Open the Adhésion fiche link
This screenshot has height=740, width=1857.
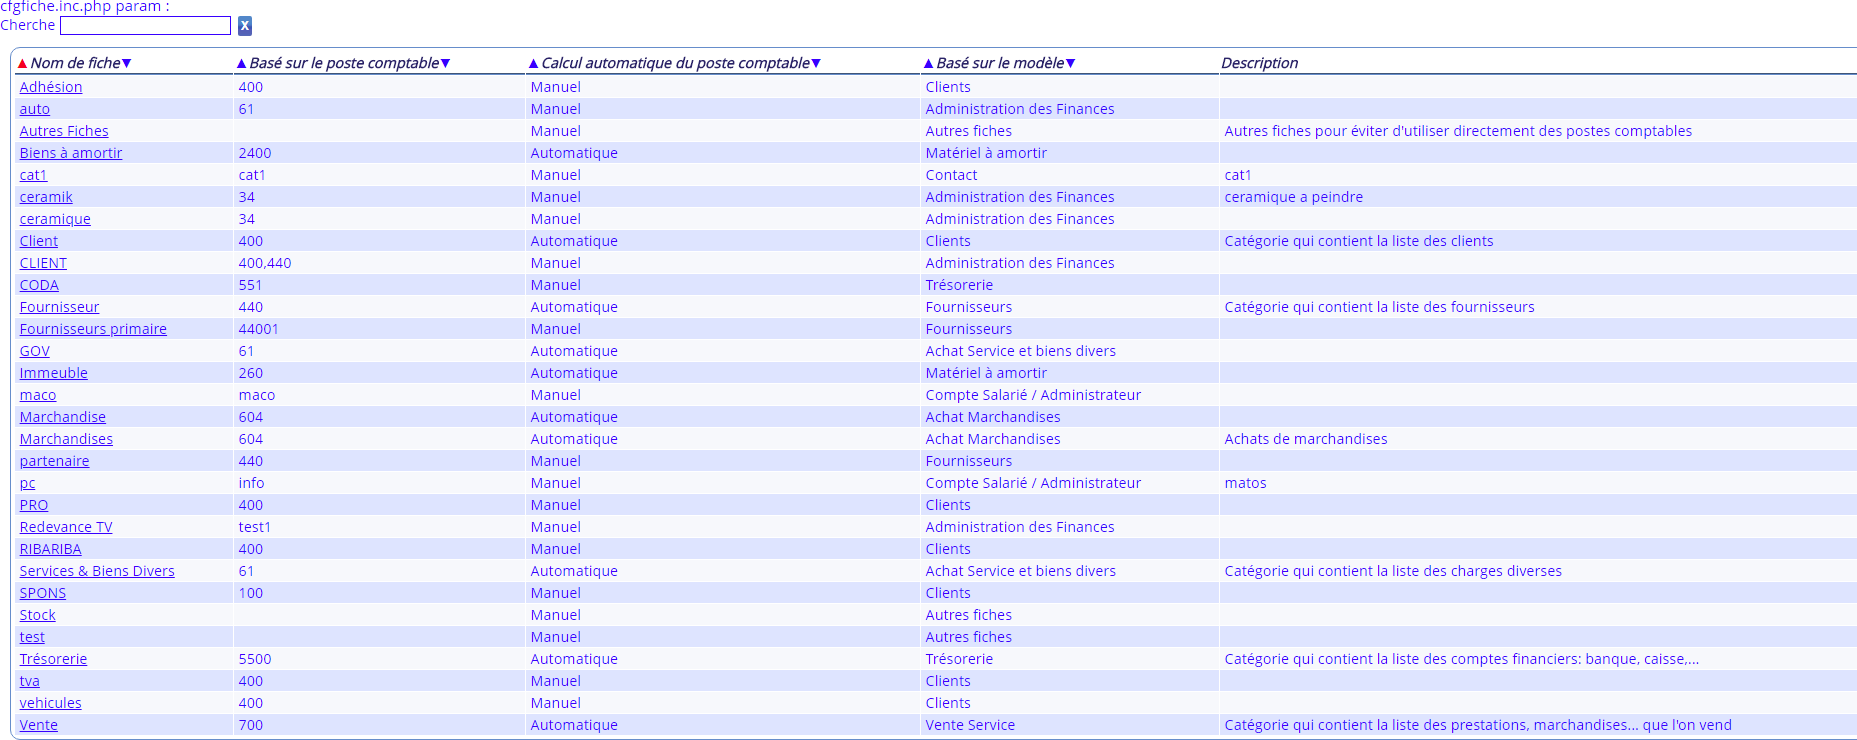pos(51,87)
